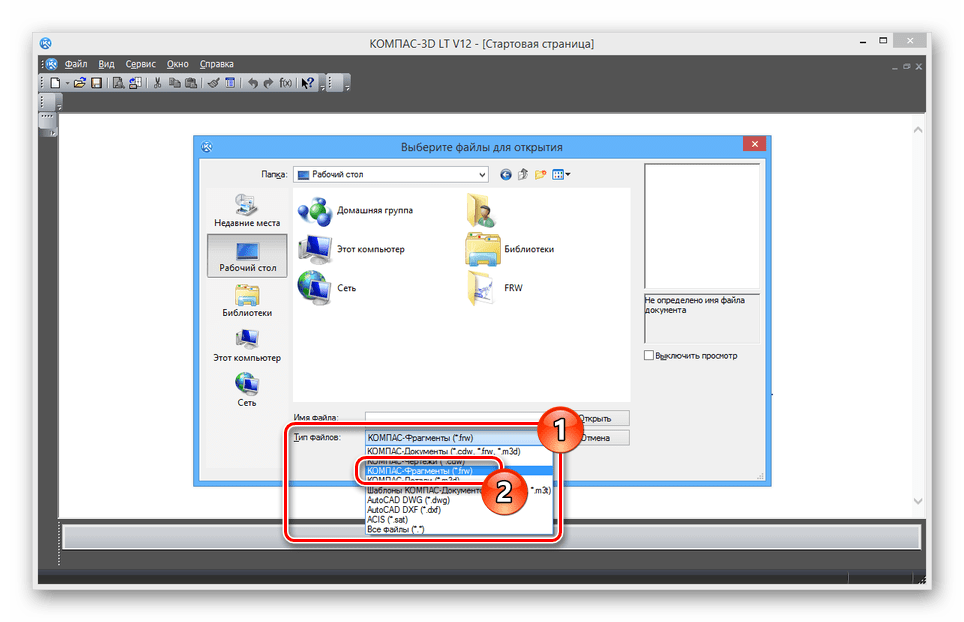Choose highlighted КОМПАС-Фрагменты (*.frw) list option
Screen dimensions: 964x622
pyautogui.click(x=459, y=471)
